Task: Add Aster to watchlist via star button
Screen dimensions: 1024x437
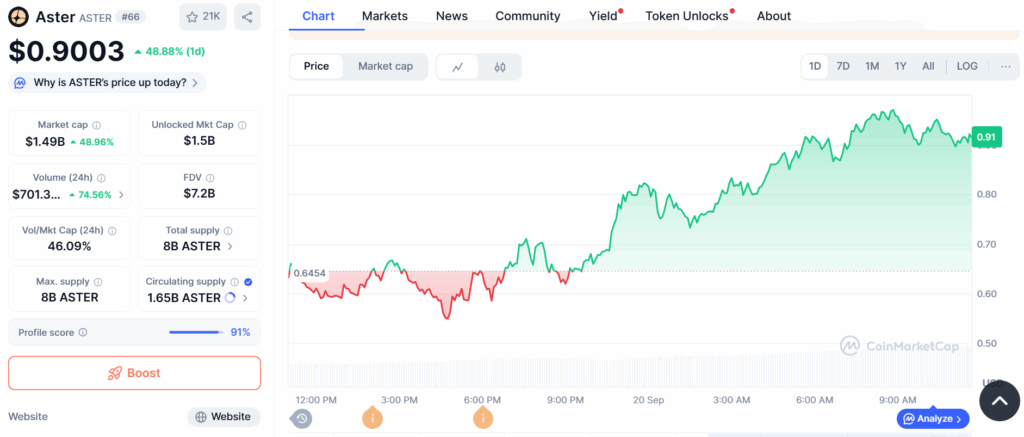Action: point(203,17)
